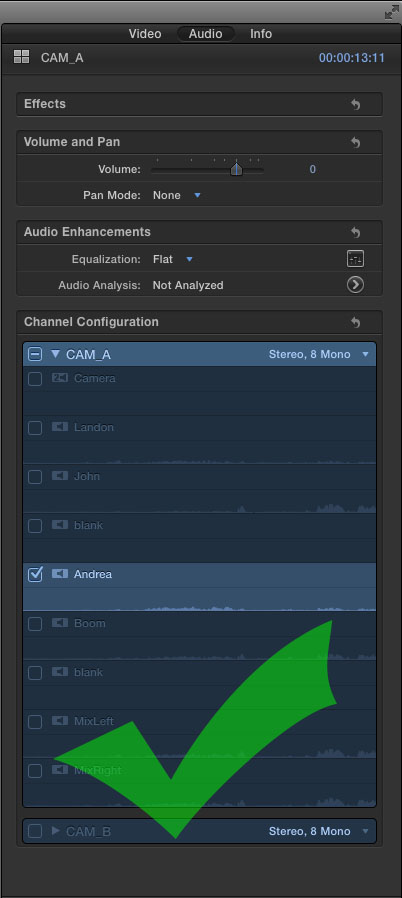
Task: Enable the John channel checkbox
Action: (35, 476)
